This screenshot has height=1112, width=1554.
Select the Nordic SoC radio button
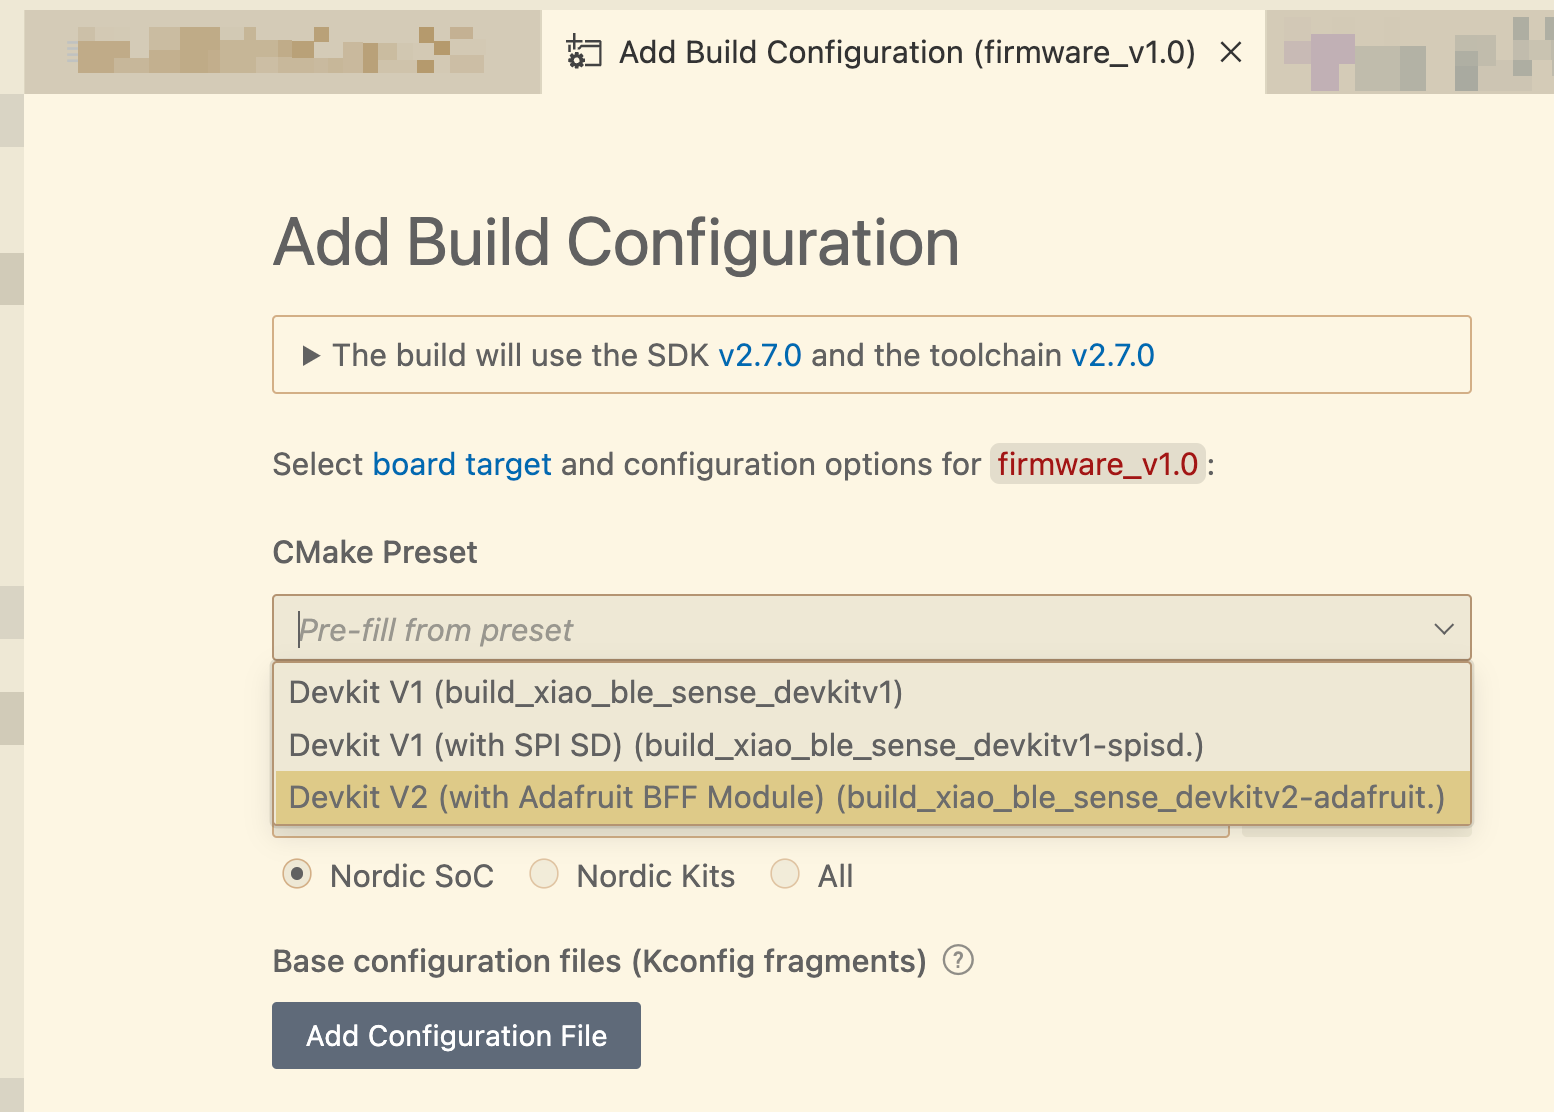(x=297, y=874)
